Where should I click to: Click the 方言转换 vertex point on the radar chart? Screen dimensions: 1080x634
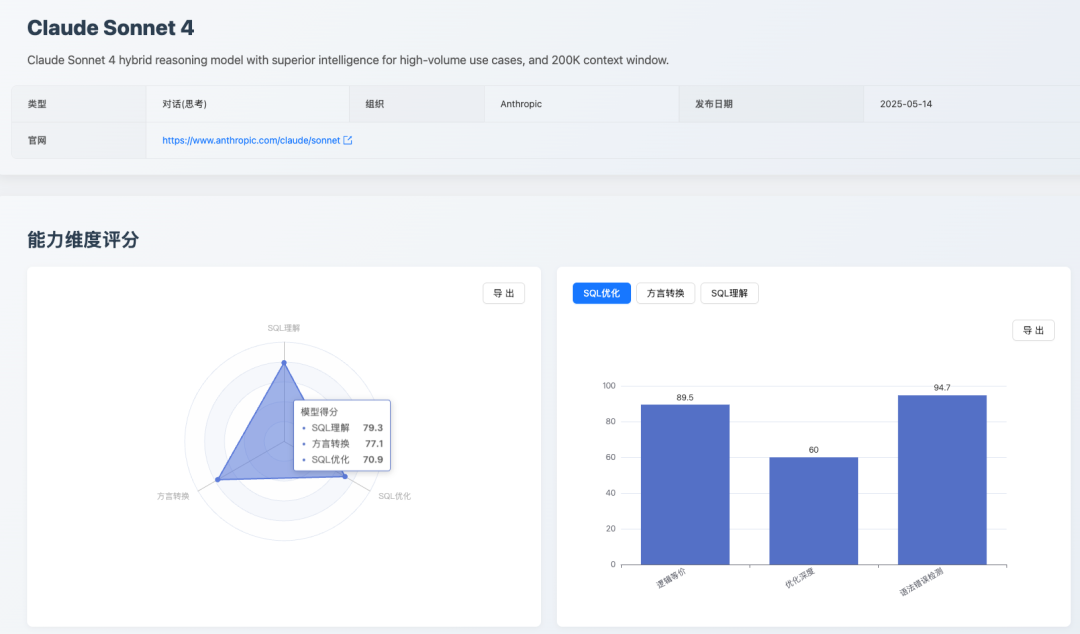pos(218,479)
